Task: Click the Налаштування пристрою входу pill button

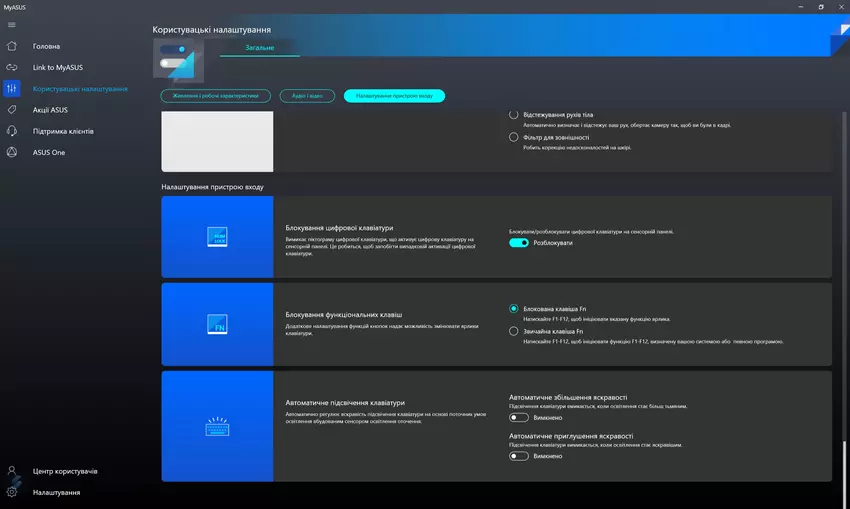Action: pyautogui.click(x=394, y=96)
